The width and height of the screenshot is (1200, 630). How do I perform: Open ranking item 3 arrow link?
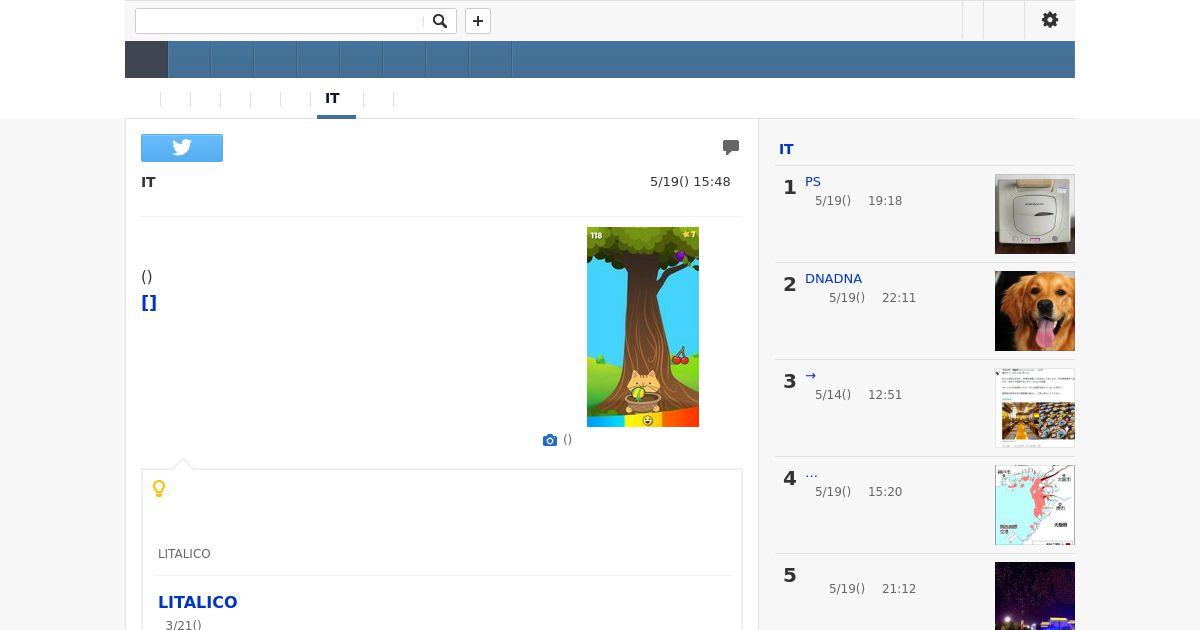coord(811,376)
